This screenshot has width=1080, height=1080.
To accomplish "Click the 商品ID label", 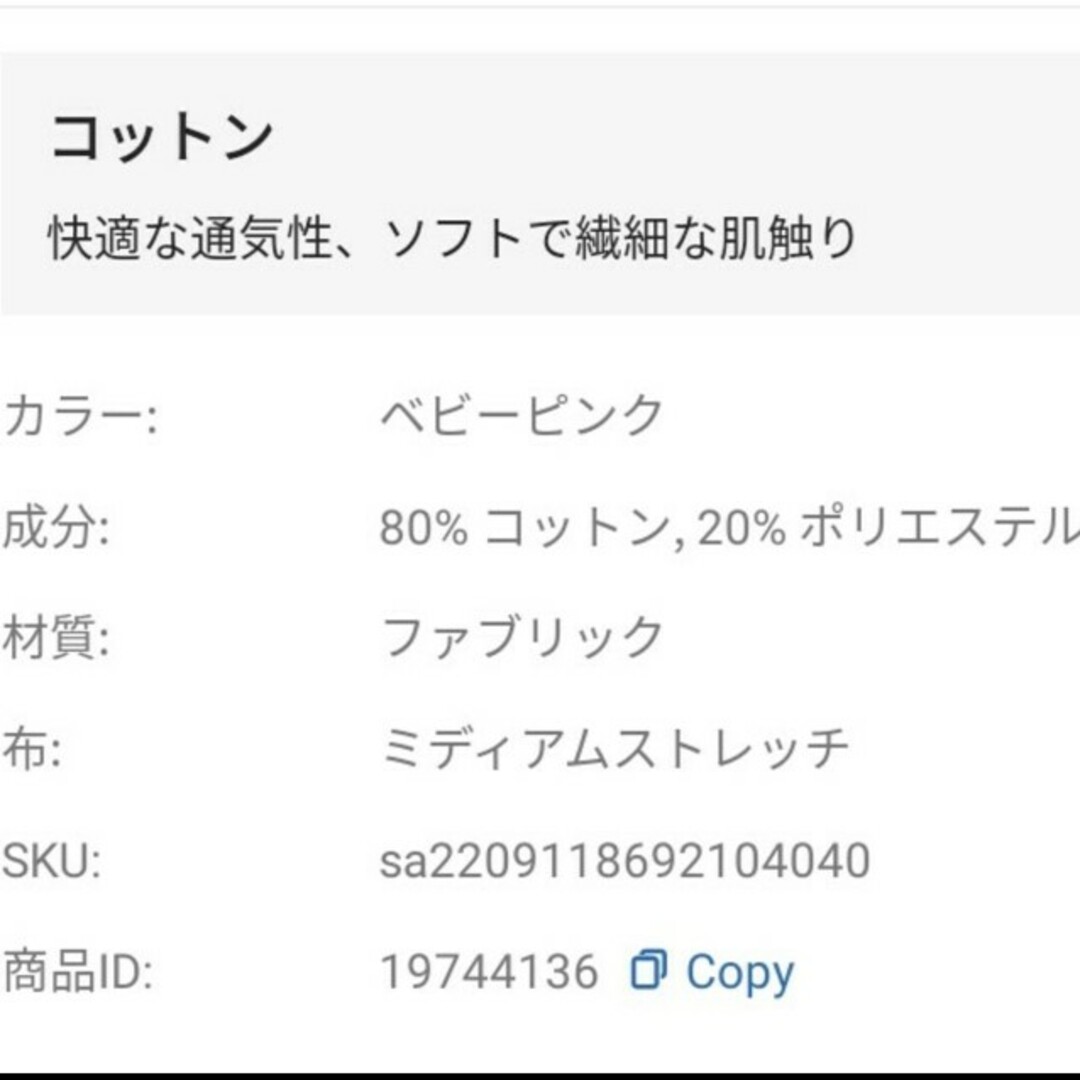I will (78, 971).
